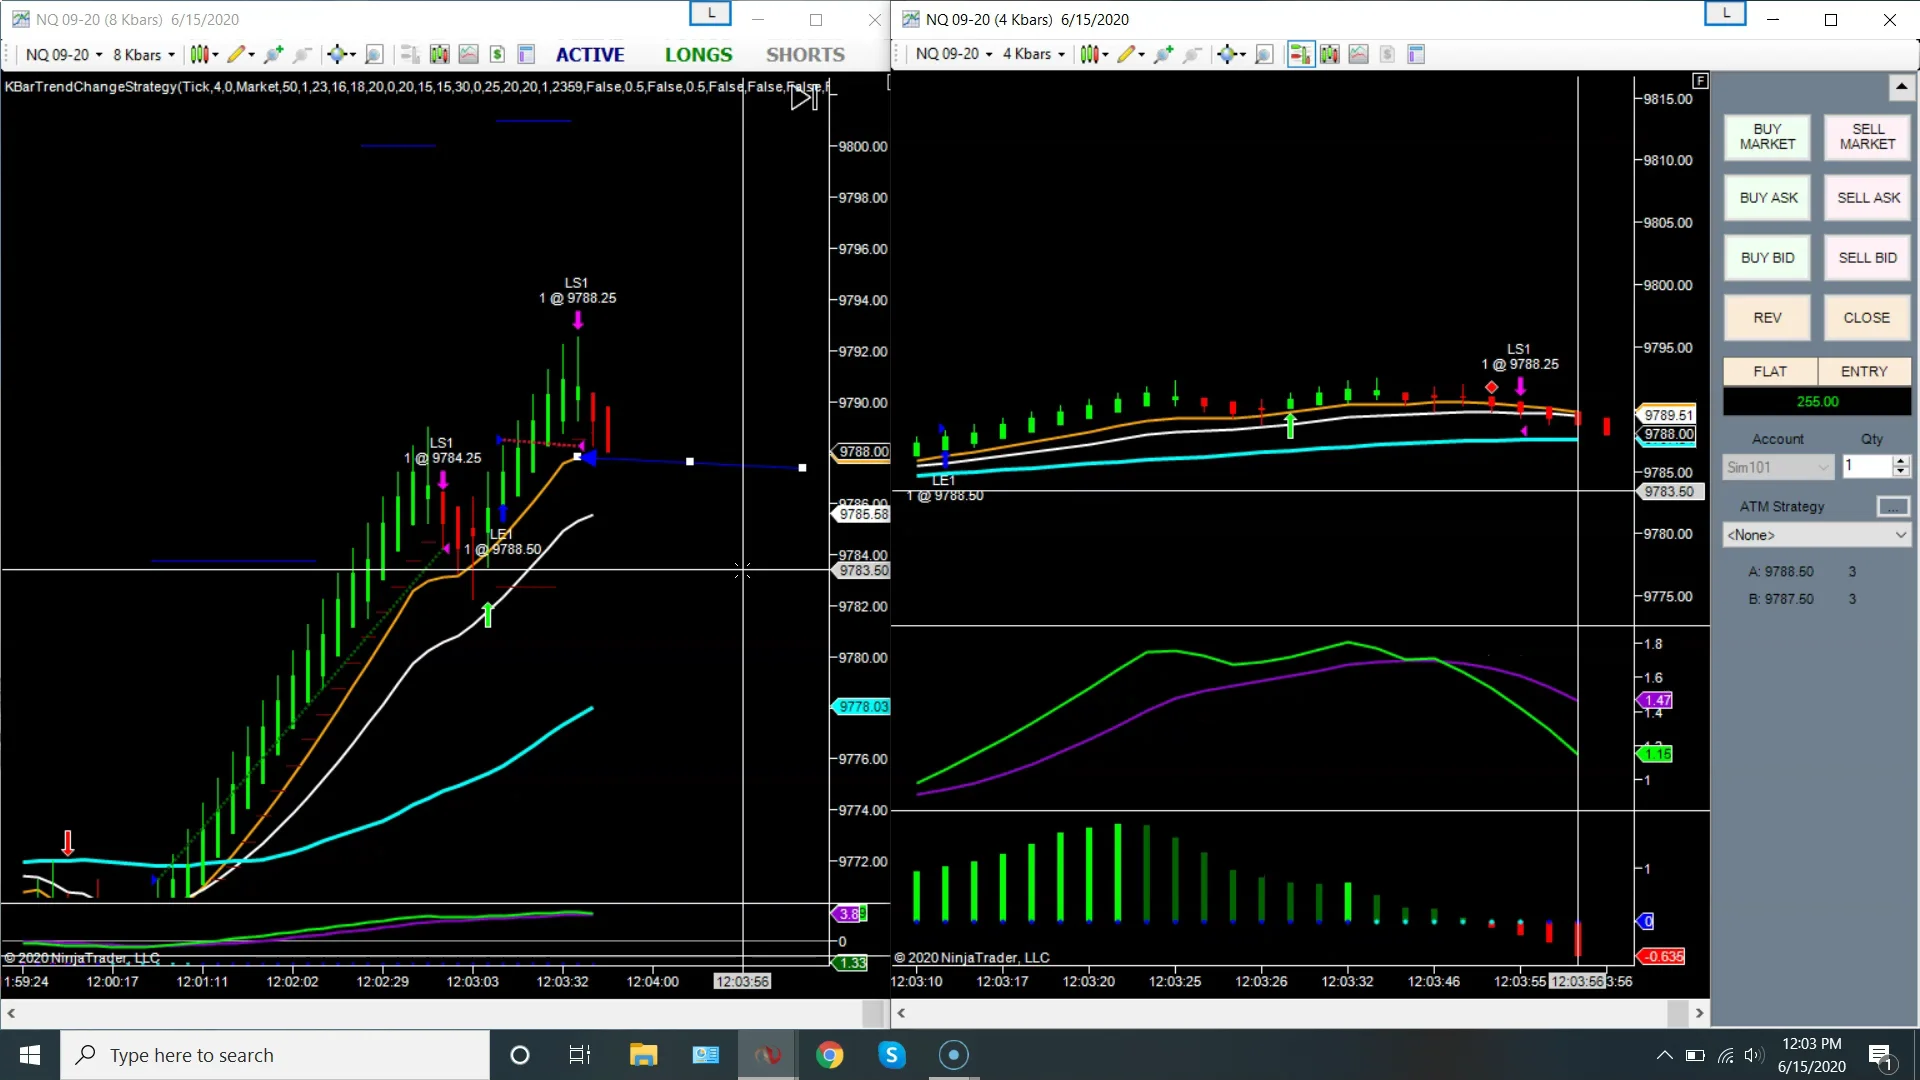The height and width of the screenshot is (1080, 1920).
Task: Open instrument NQ 09-20 dropdown in 8 Kbars chart
Action: [64, 54]
